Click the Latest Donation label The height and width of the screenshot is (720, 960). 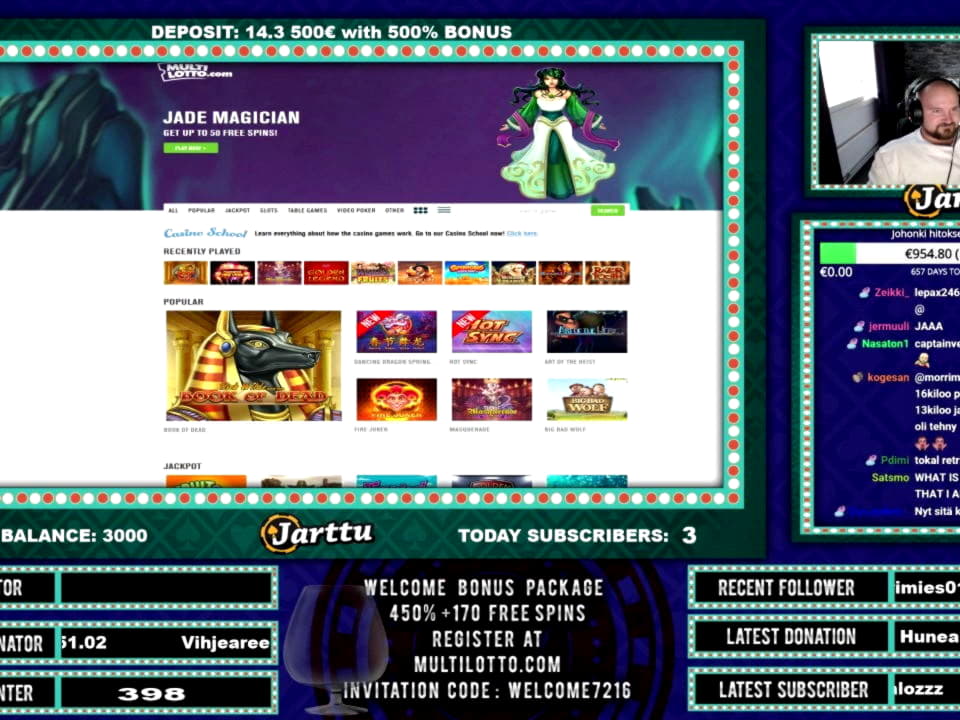click(x=791, y=637)
